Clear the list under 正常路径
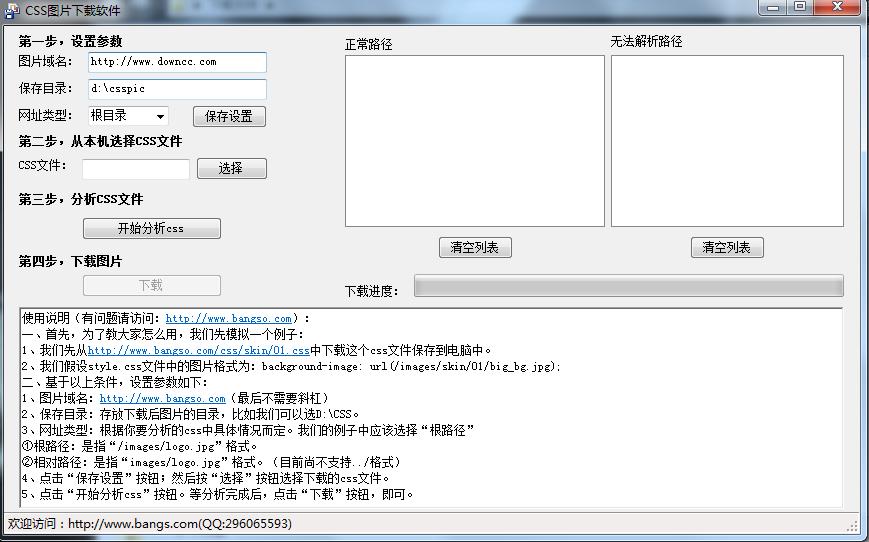Viewport: 869px width, 542px height. 475,247
